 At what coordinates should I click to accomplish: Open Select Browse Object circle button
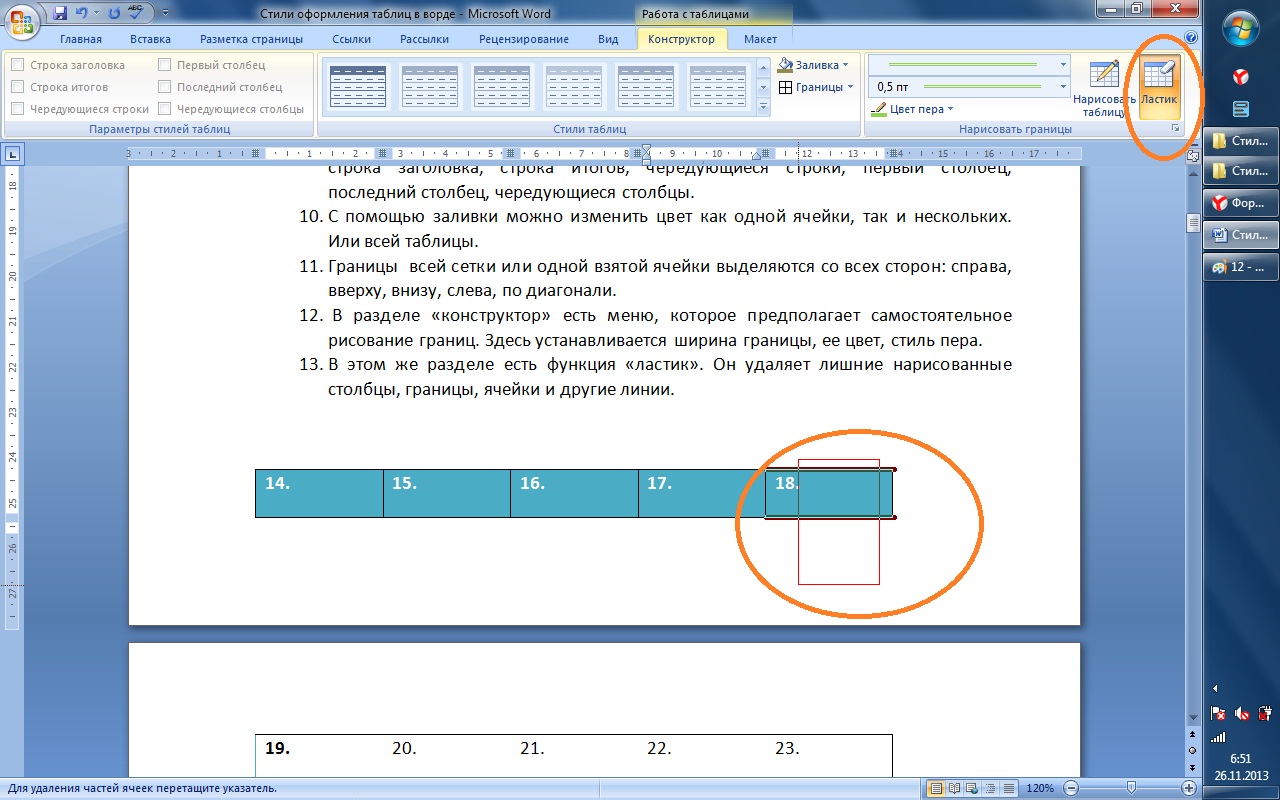(x=1192, y=749)
